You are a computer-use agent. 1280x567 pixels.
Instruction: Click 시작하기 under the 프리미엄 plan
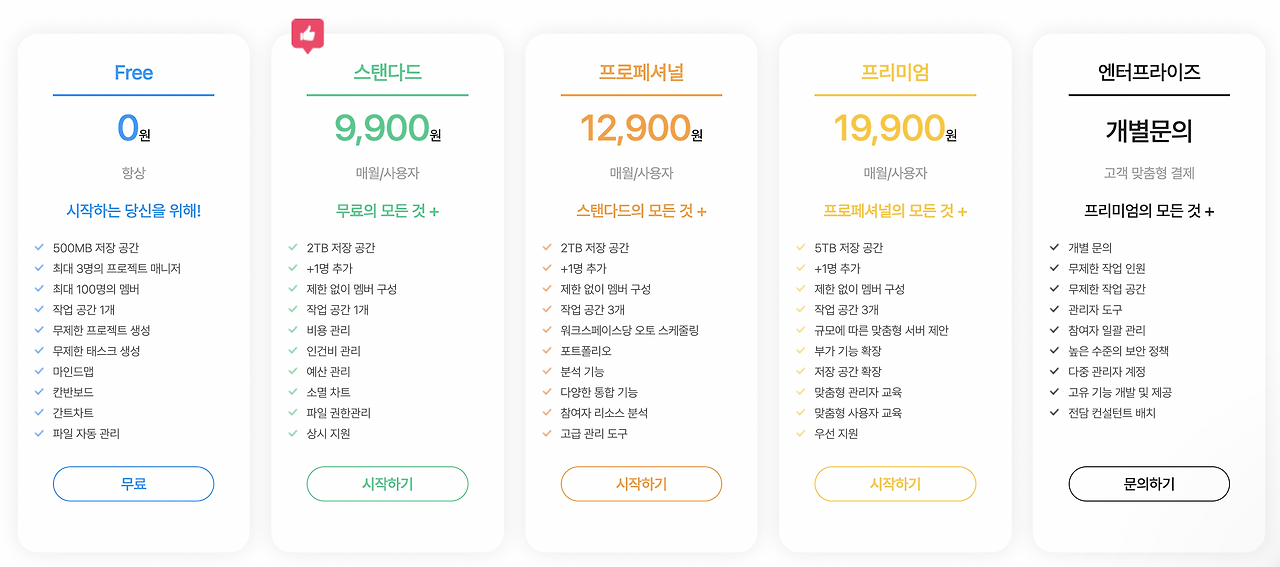(x=895, y=484)
